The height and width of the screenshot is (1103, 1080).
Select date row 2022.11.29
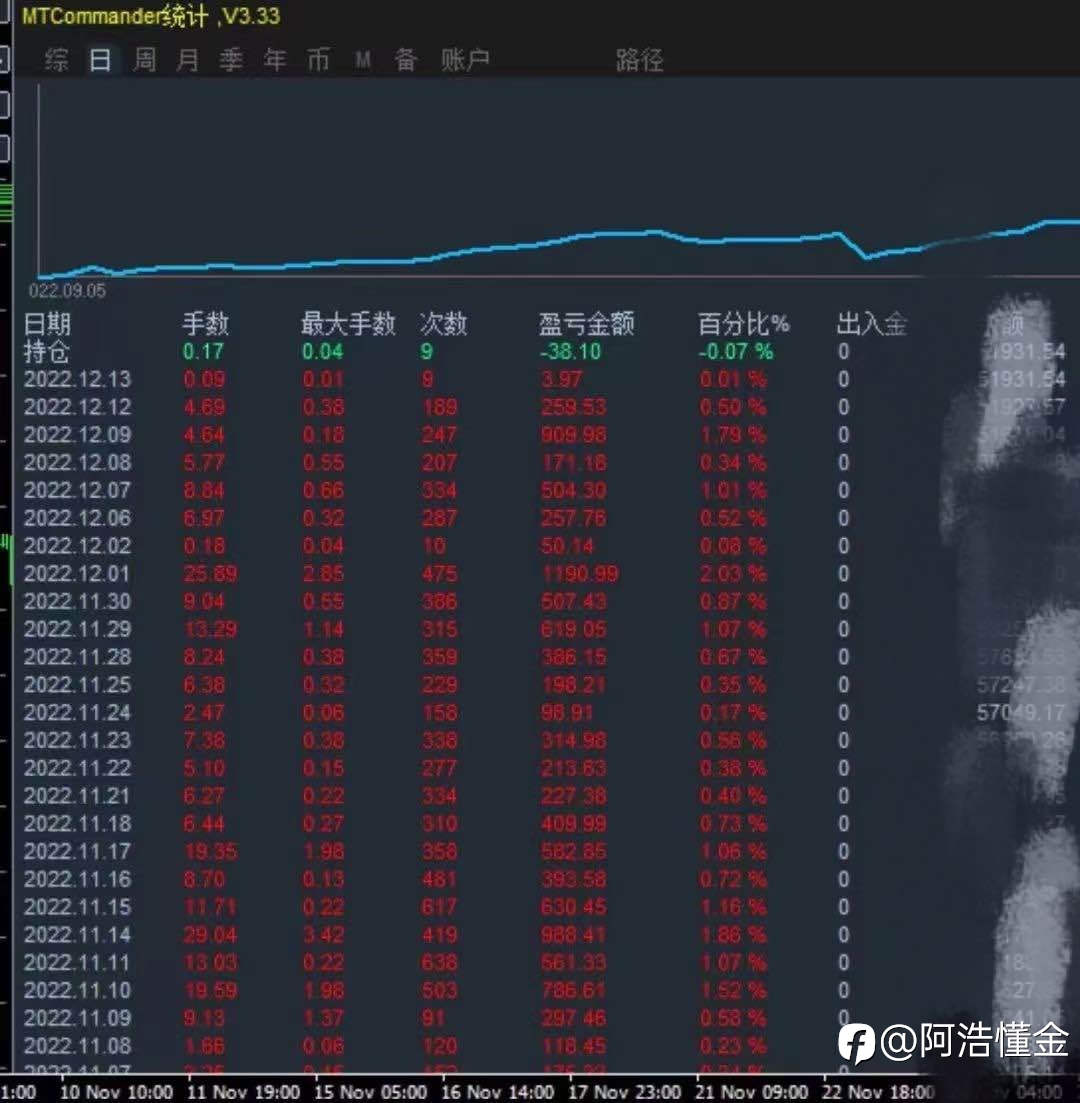click(77, 629)
